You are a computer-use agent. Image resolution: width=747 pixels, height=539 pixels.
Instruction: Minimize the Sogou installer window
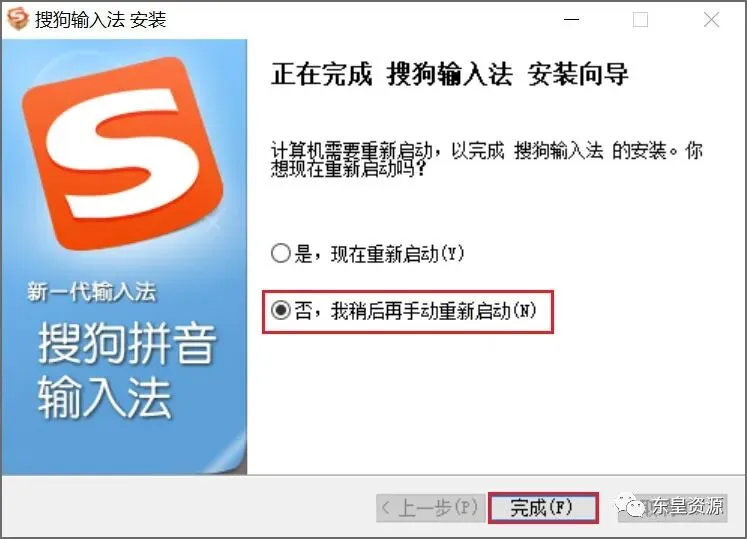click(571, 20)
